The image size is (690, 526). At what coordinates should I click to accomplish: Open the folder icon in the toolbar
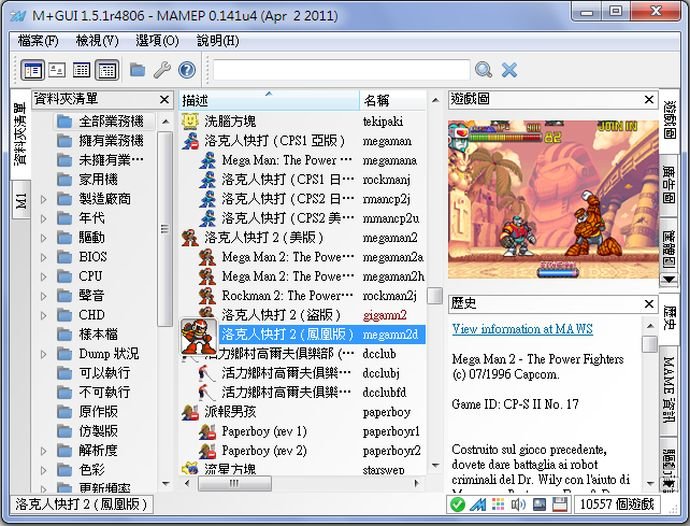[x=137, y=70]
